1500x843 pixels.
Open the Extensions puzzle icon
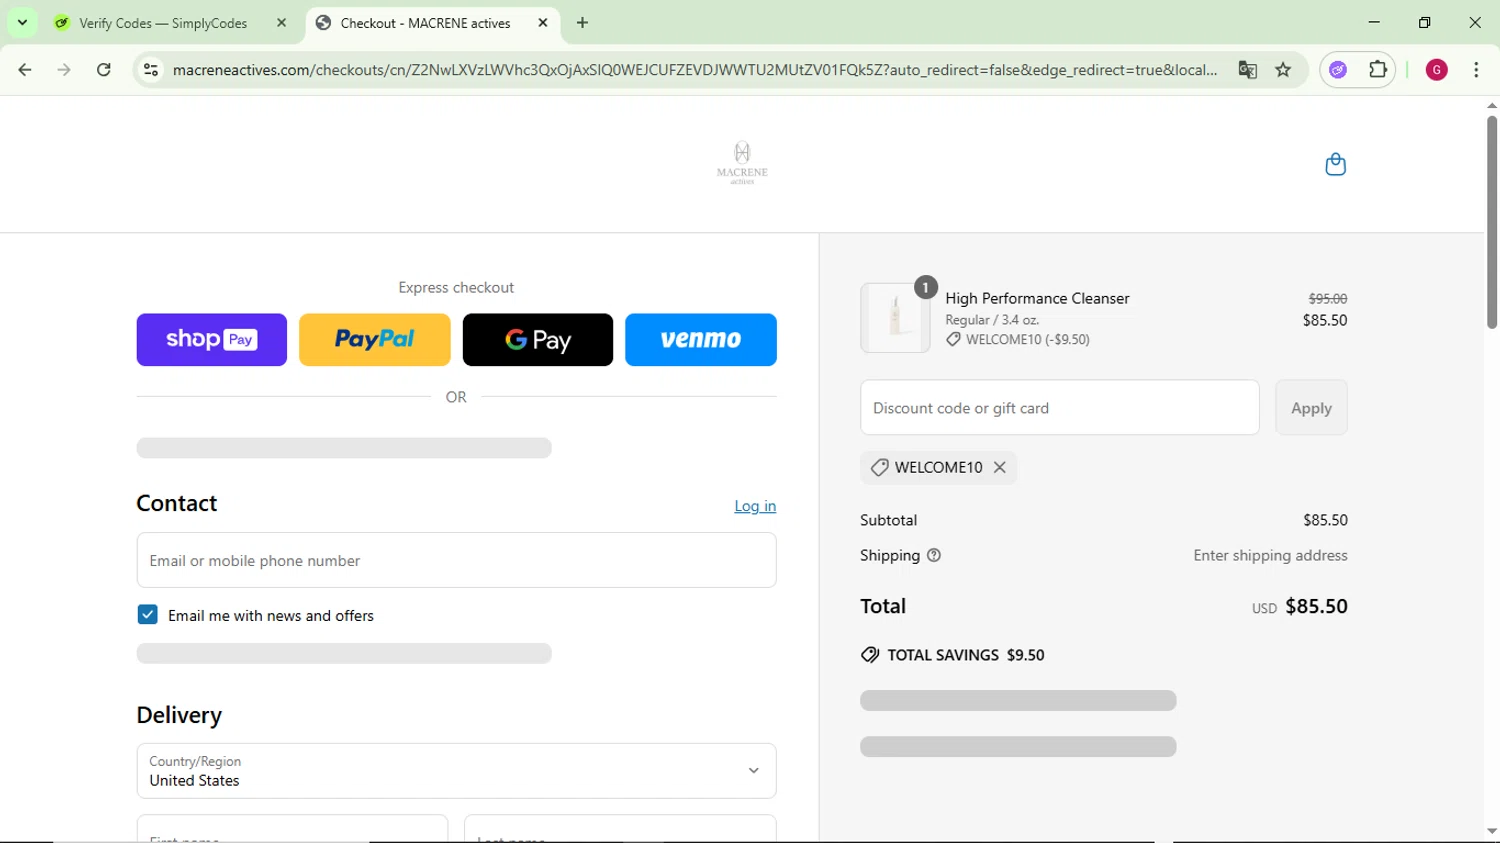1378,70
